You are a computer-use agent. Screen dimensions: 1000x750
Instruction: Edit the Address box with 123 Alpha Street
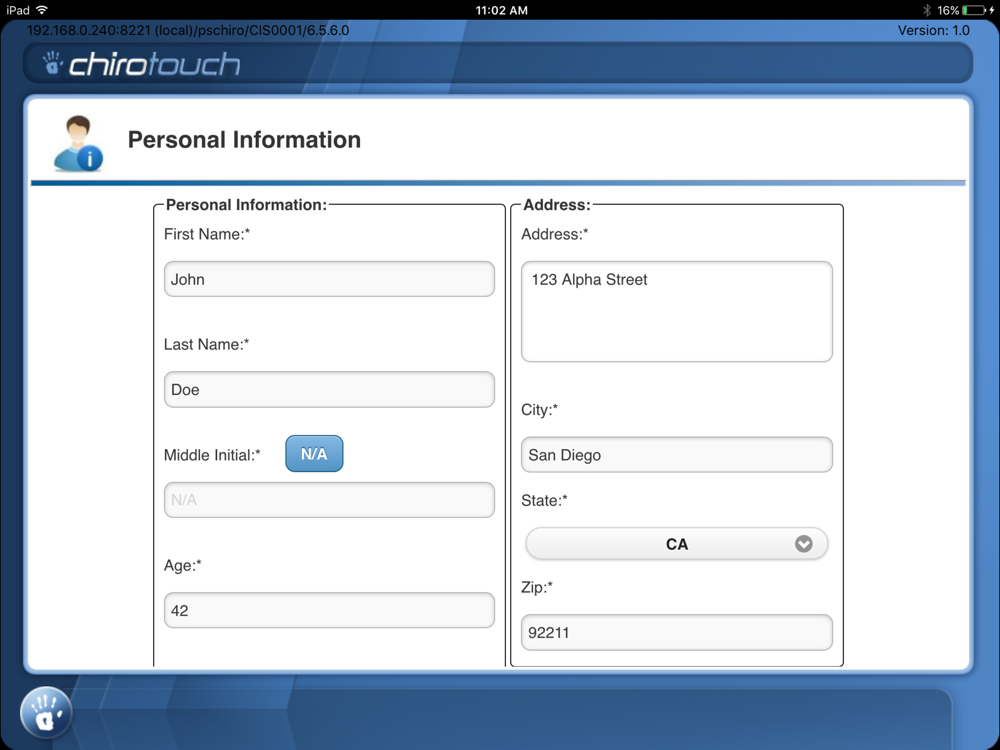pos(677,311)
